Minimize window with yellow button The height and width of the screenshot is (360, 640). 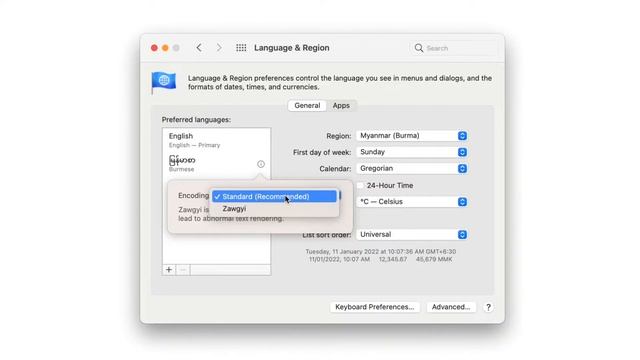pyautogui.click(x=165, y=48)
